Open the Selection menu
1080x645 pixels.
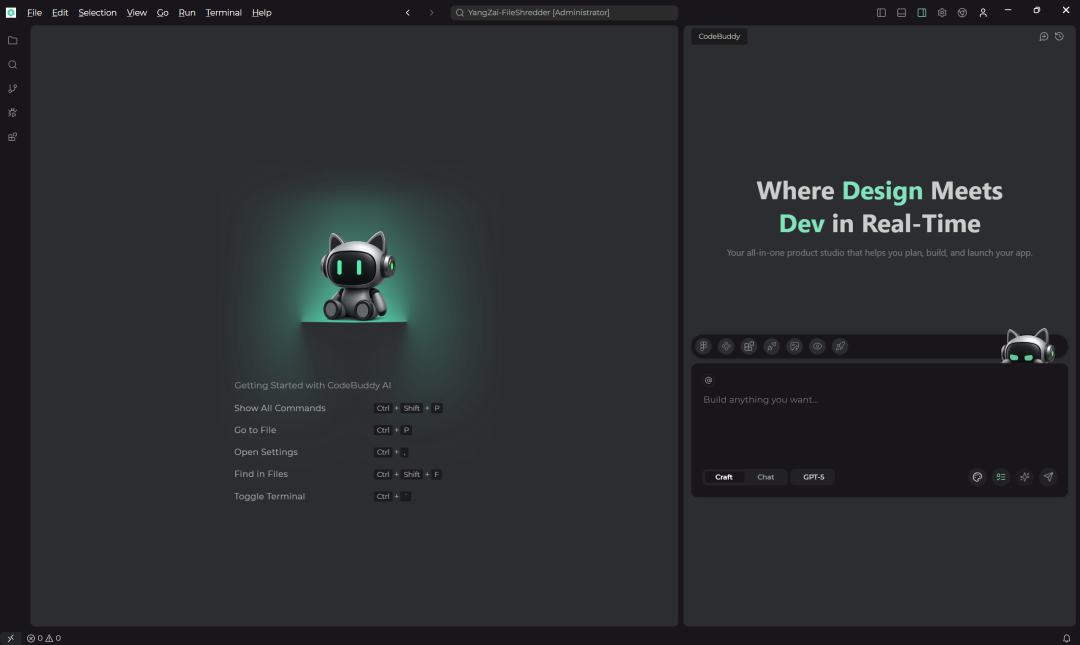(x=97, y=12)
